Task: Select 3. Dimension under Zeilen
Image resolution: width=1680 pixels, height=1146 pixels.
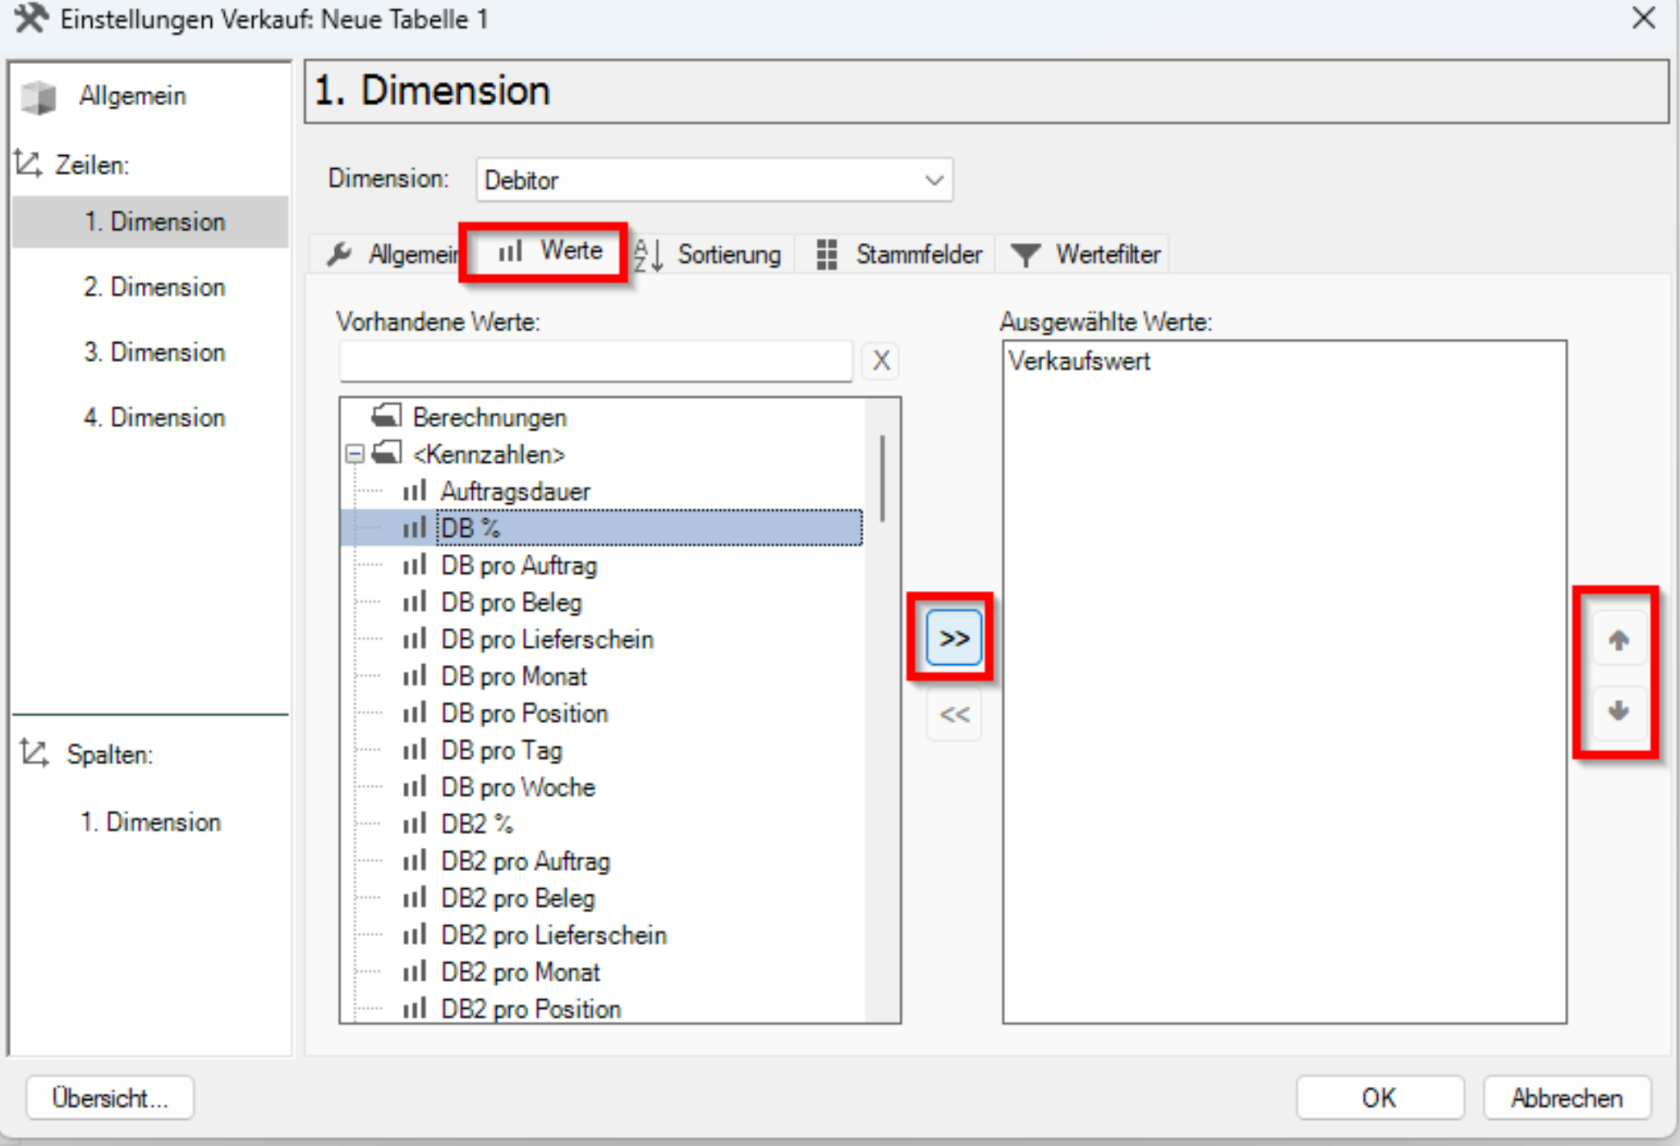Action: pyautogui.click(x=154, y=352)
